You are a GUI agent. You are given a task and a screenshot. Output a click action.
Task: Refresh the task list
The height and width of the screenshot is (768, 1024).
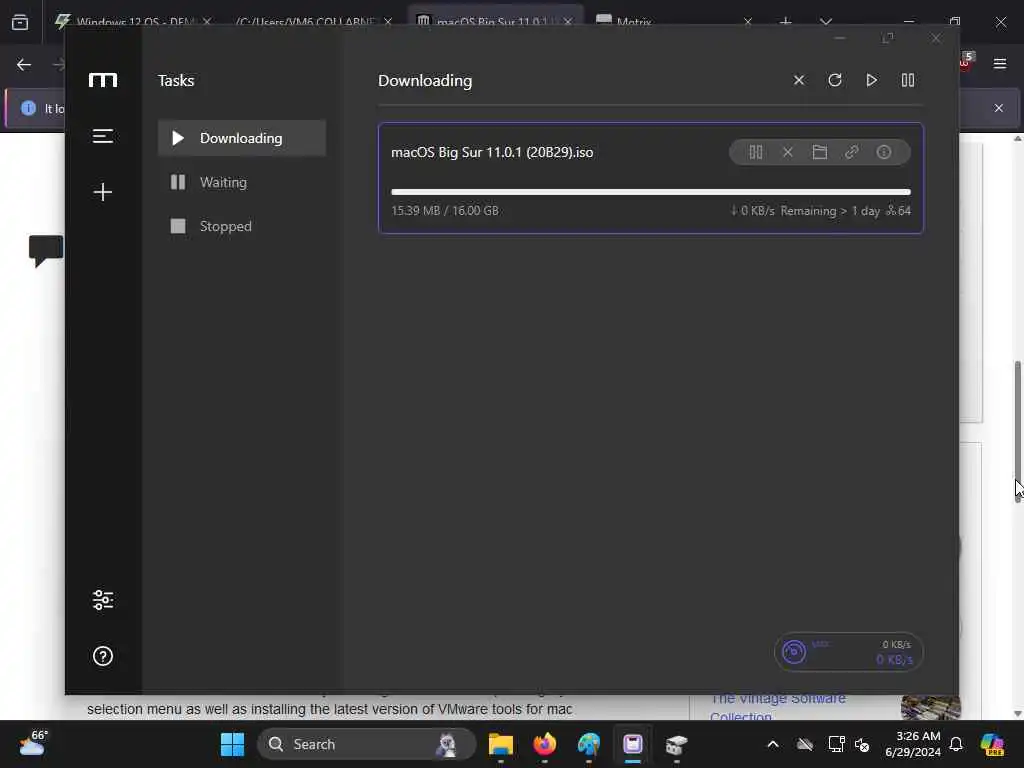[835, 80]
